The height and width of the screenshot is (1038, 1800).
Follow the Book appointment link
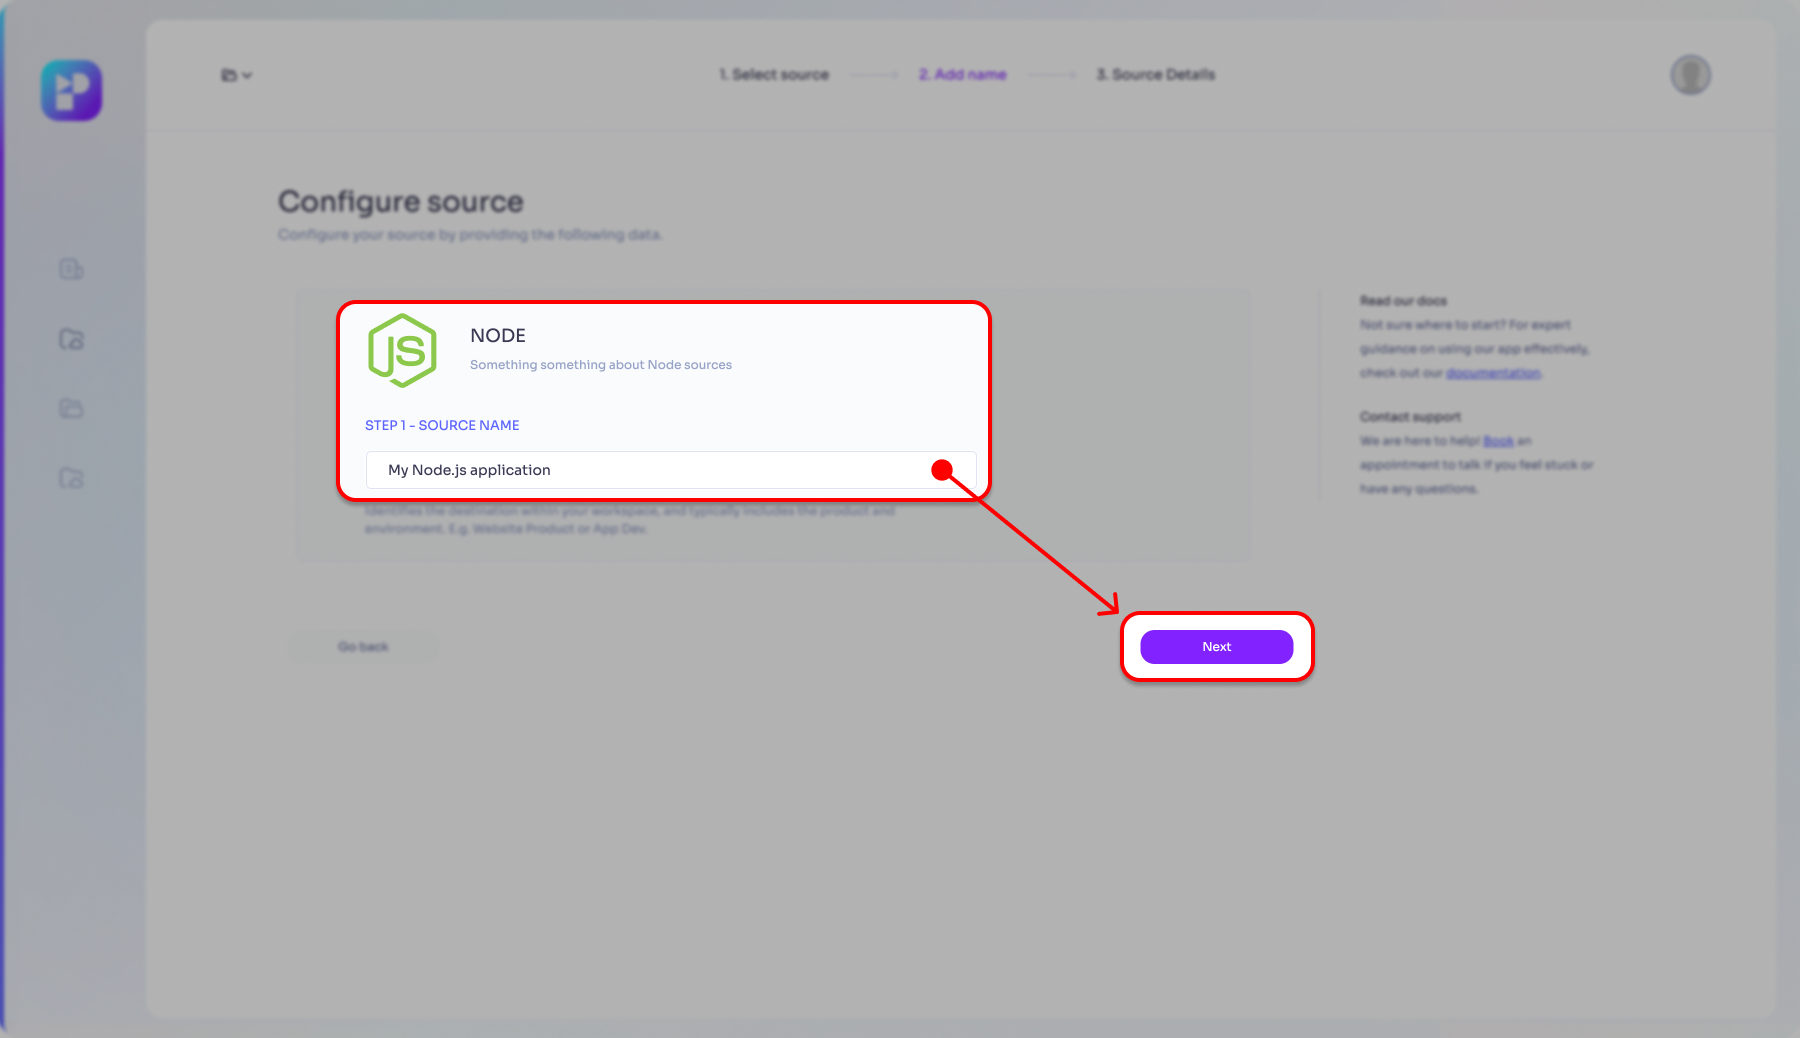[x=1497, y=441]
